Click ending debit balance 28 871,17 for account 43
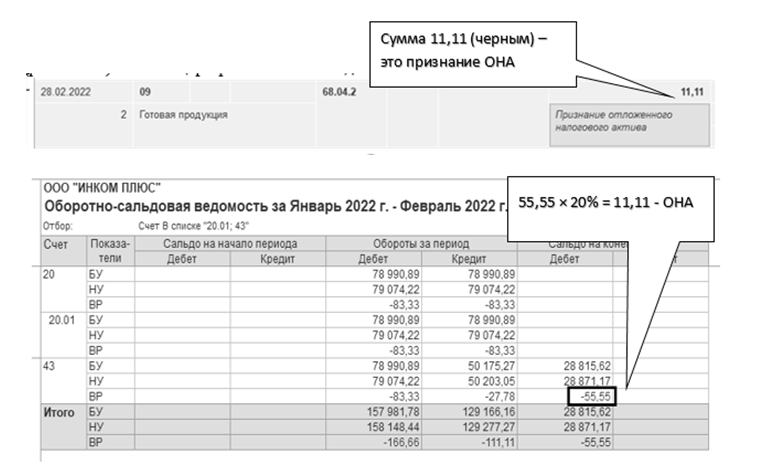This screenshot has width=757, height=471. coord(587,381)
